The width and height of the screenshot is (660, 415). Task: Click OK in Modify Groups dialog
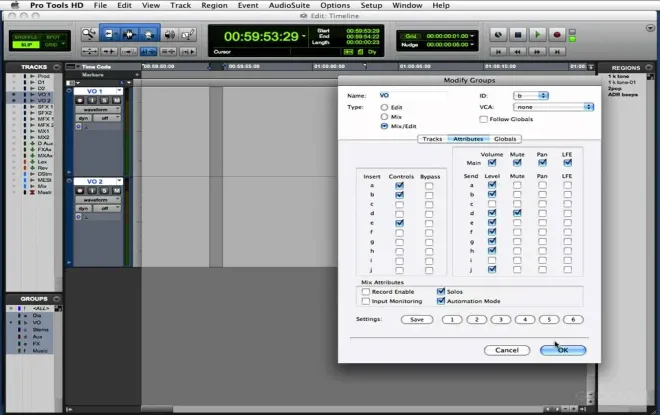tap(563, 350)
